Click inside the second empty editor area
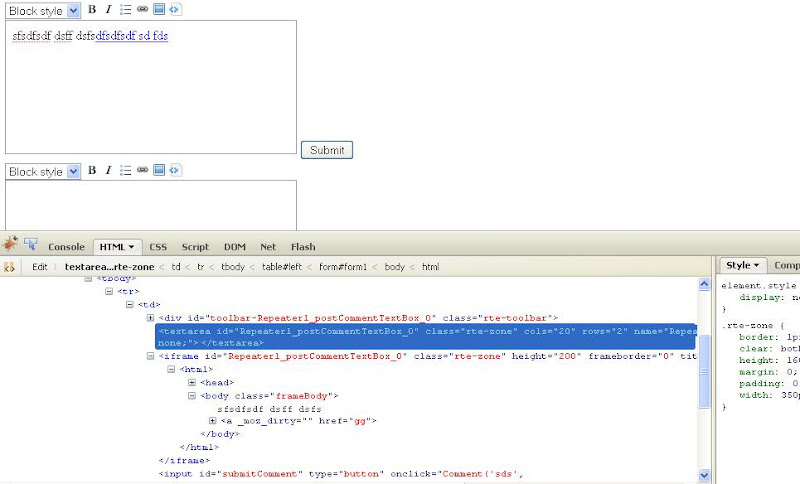This screenshot has height=484, width=800. pos(151,205)
